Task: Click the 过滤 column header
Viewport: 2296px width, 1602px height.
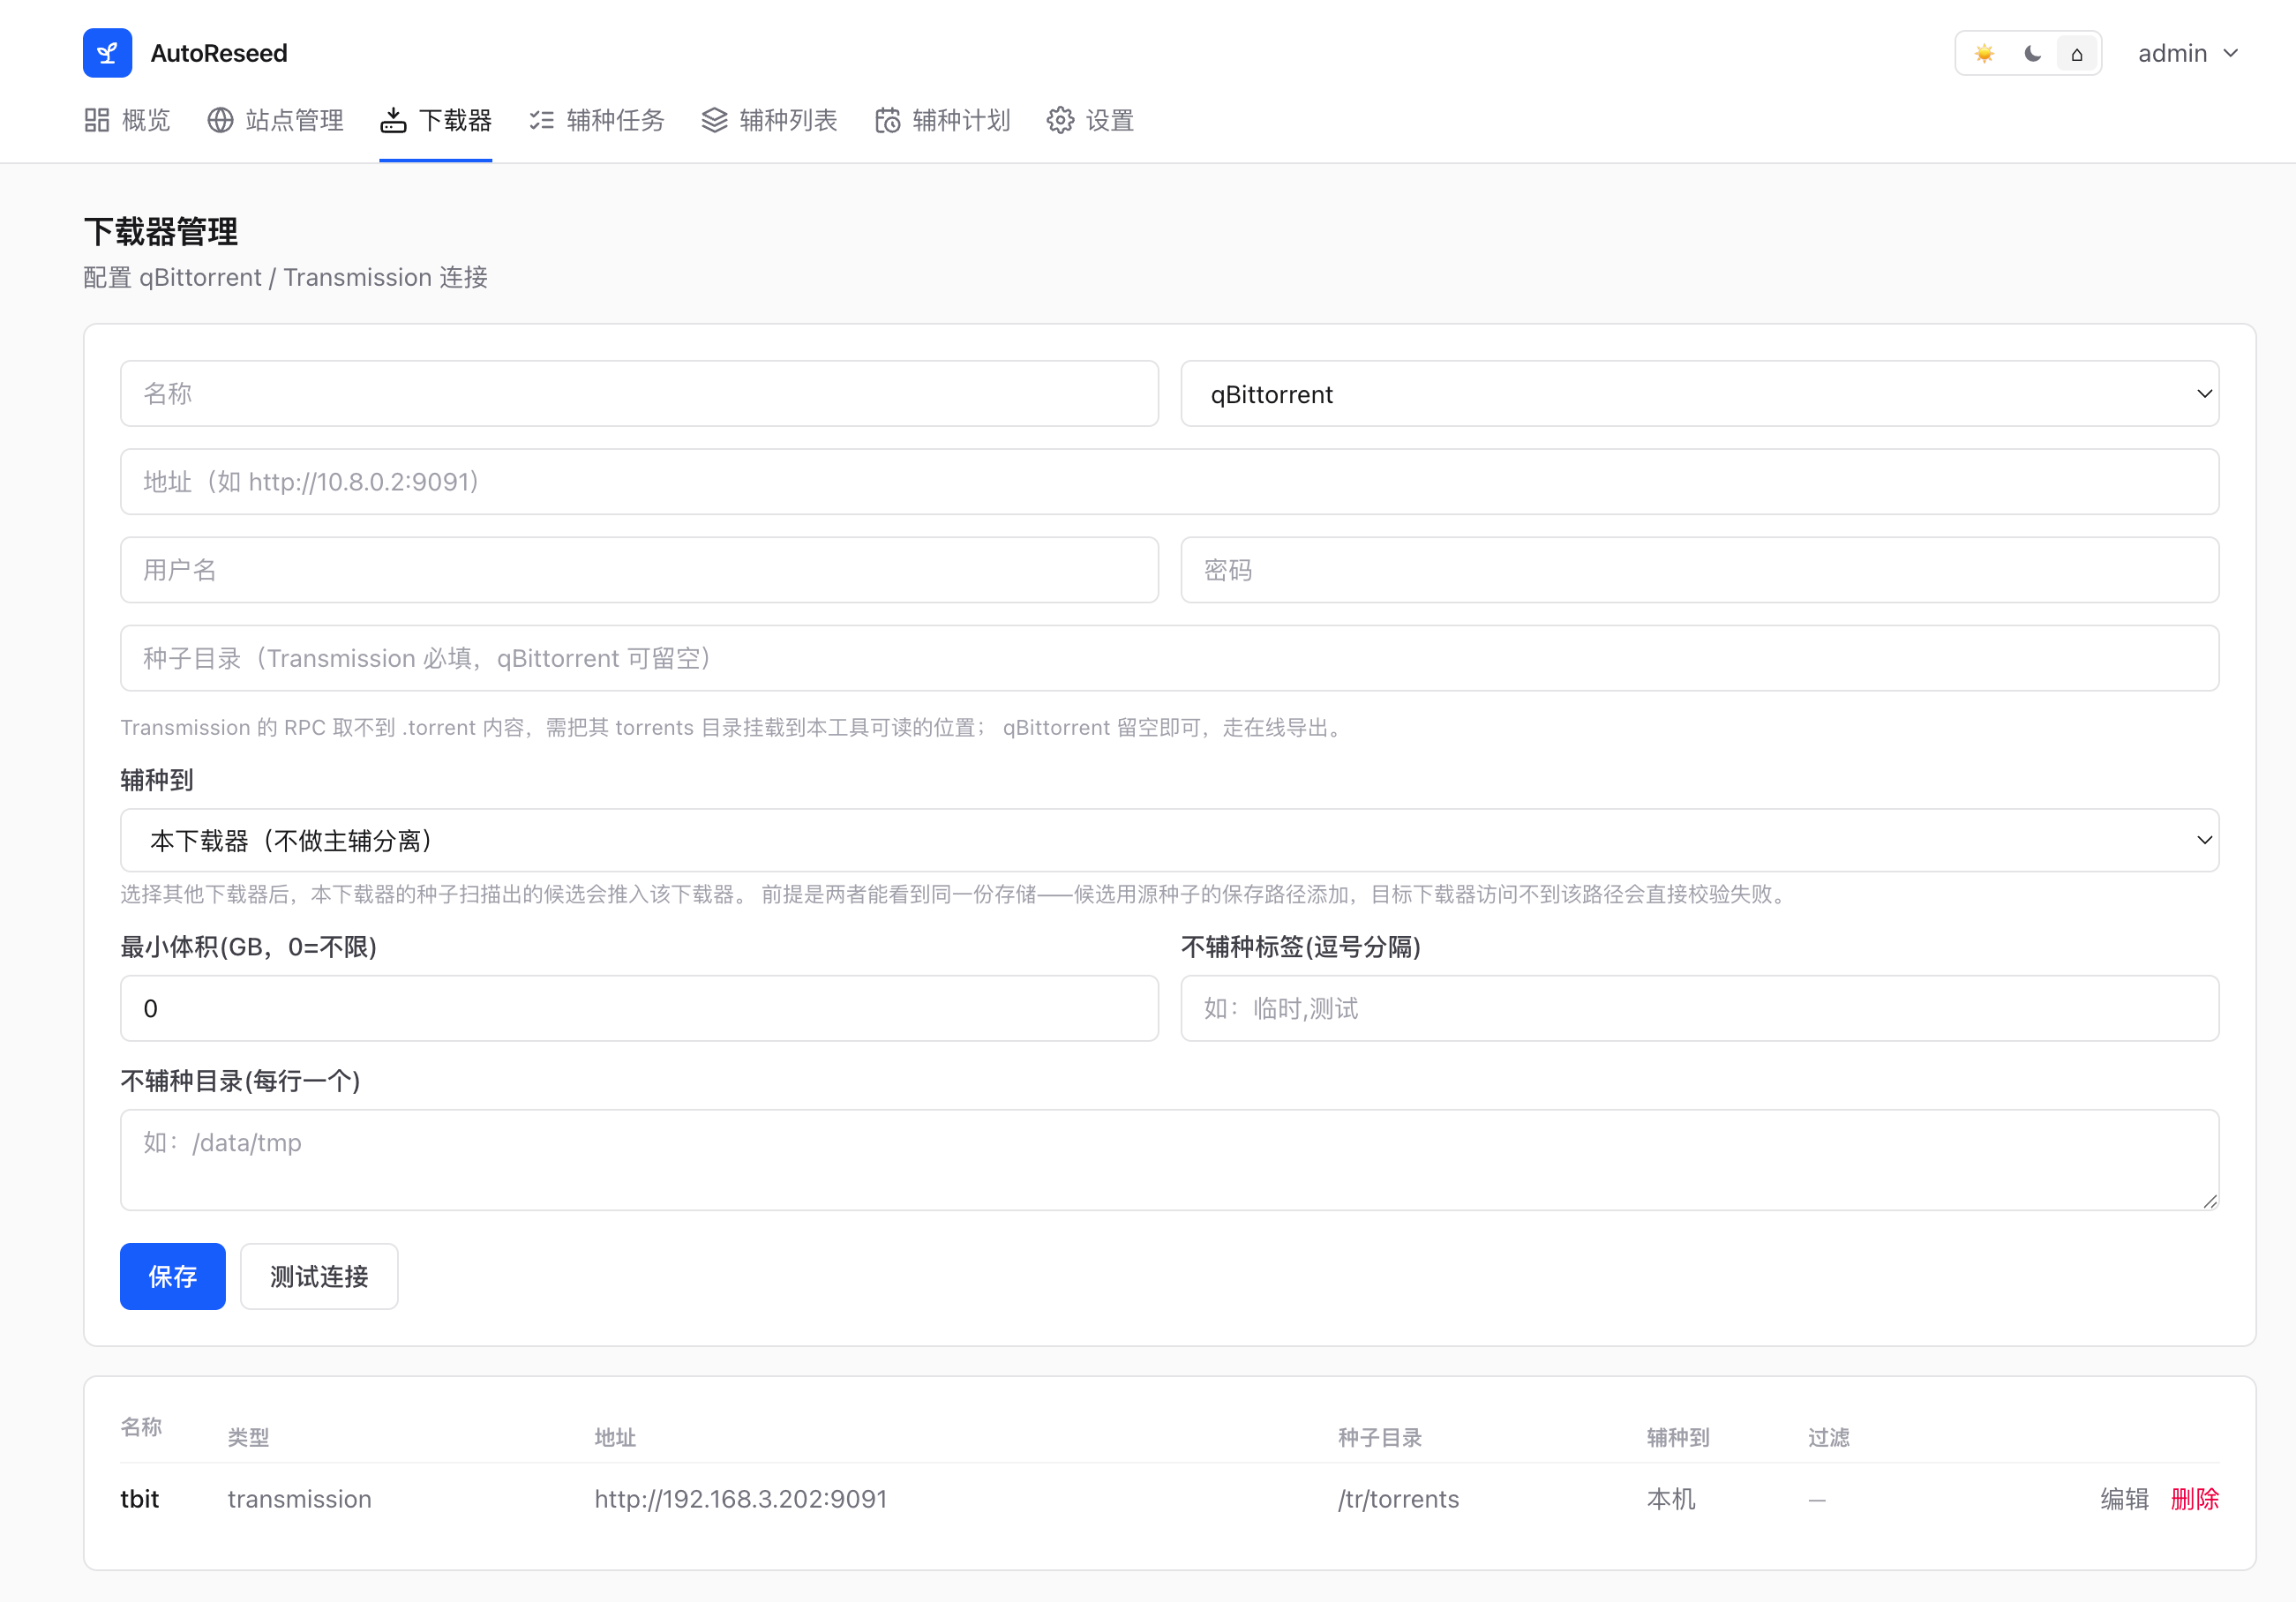Action: point(1829,1437)
